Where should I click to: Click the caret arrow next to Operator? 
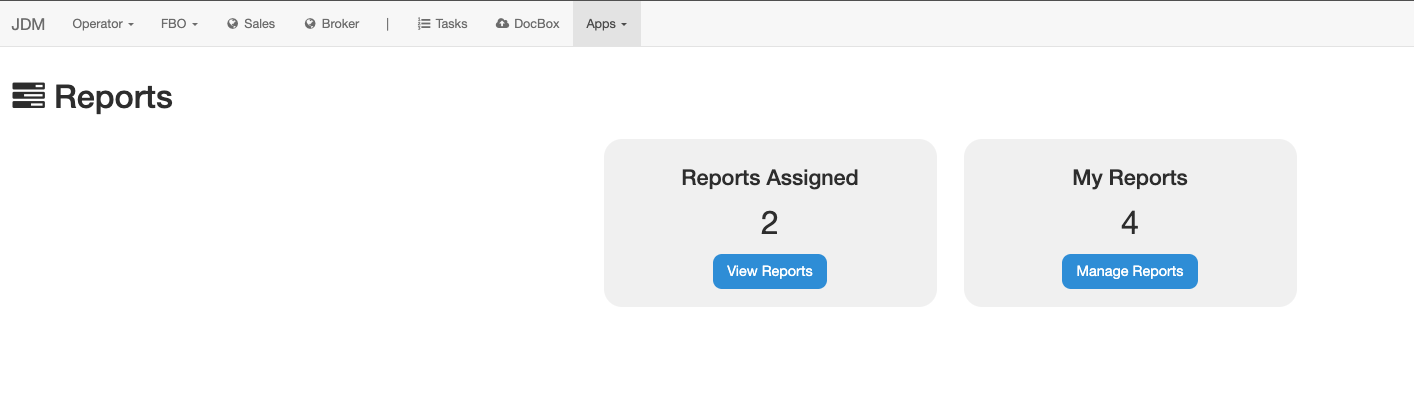point(131,25)
